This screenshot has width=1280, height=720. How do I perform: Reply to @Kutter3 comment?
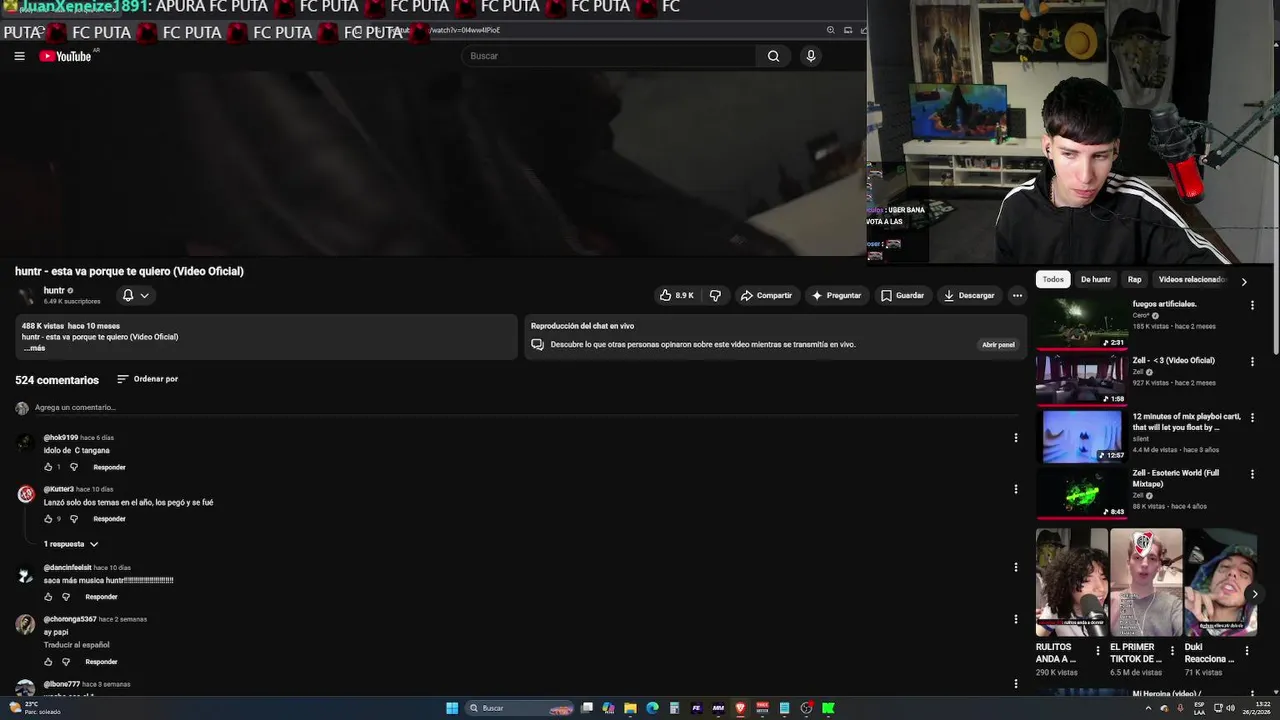[x=109, y=519]
